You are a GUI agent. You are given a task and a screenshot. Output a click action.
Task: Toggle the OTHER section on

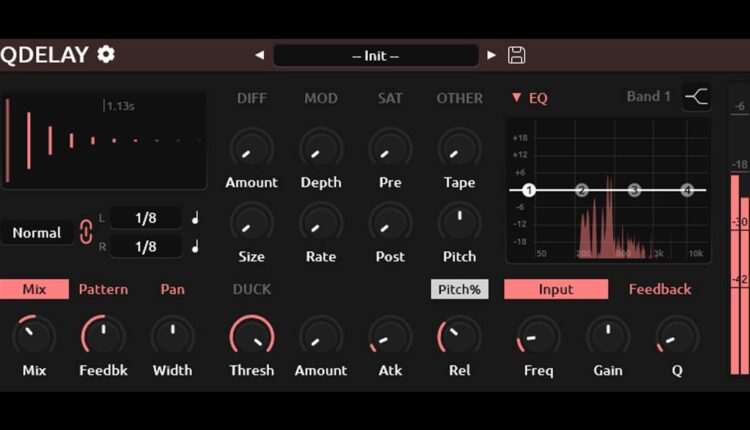click(x=459, y=98)
